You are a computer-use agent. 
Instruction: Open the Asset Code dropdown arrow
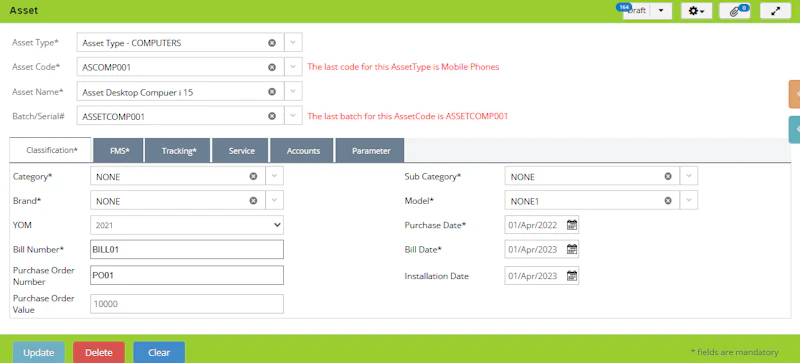tap(293, 67)
